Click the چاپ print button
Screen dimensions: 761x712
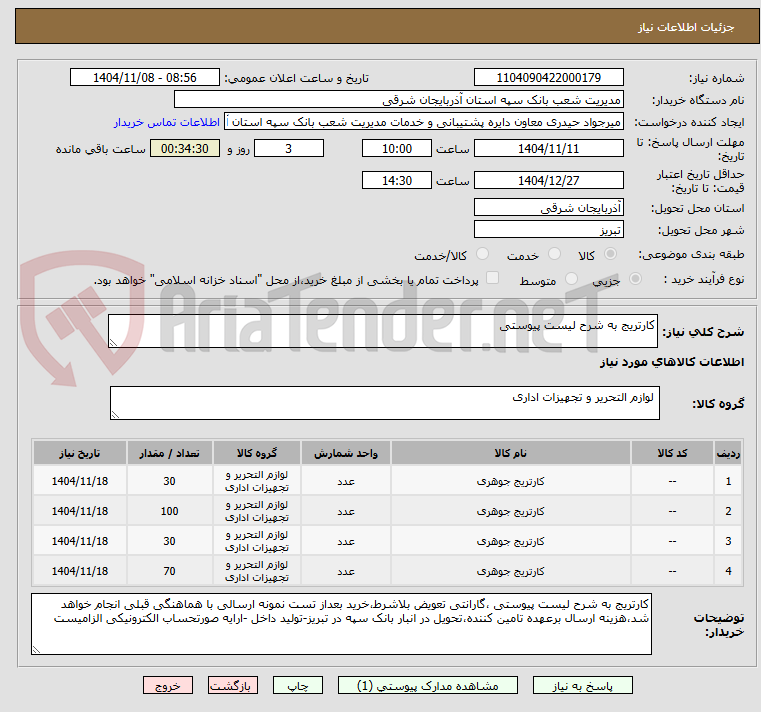pos(298,685)
